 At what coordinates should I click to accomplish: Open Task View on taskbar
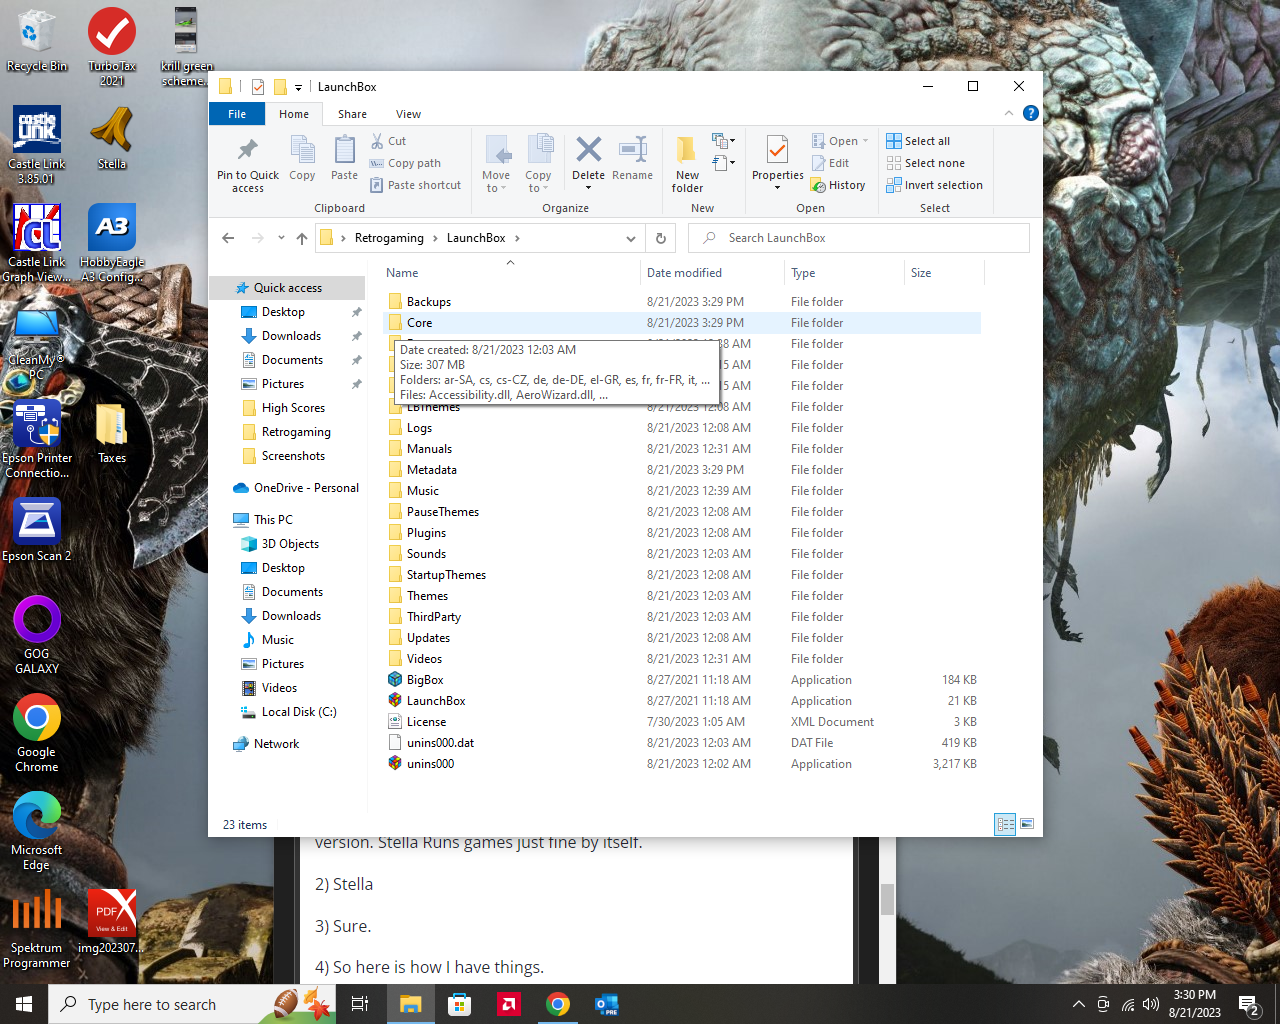(x=360, y=1004)
